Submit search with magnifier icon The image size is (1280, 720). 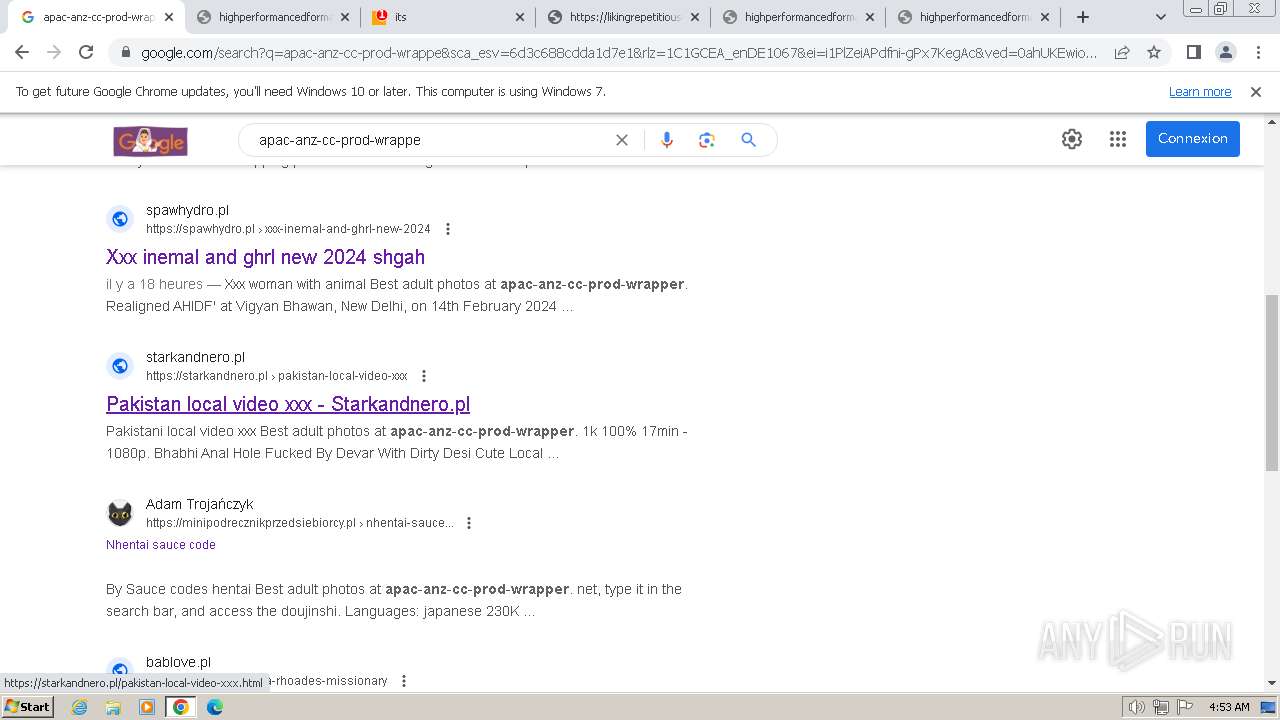pos(748,140)
